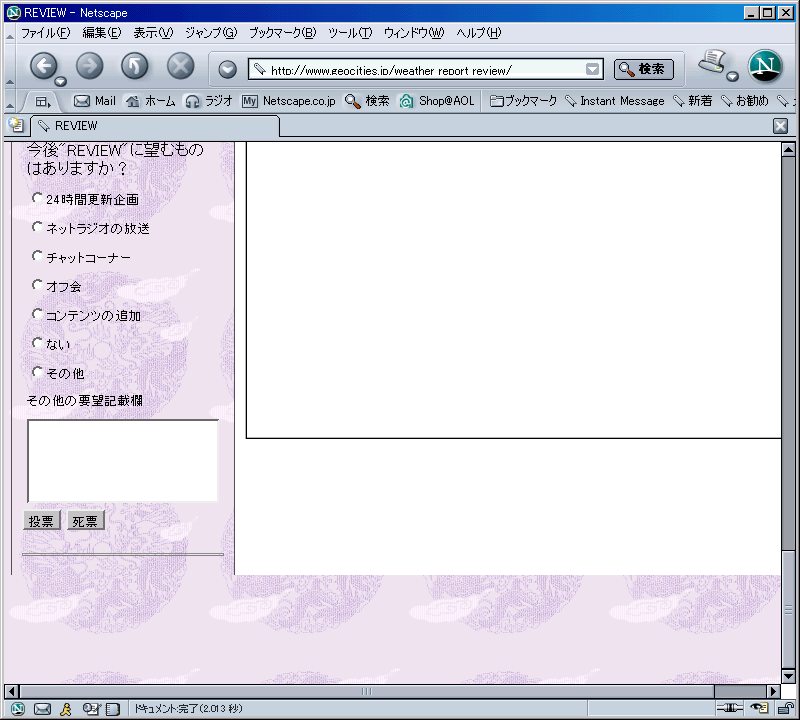The height and width of the screenshot is (720, 800).
Task: Open the Print options dropdown arrow
Action: (733, 77)
